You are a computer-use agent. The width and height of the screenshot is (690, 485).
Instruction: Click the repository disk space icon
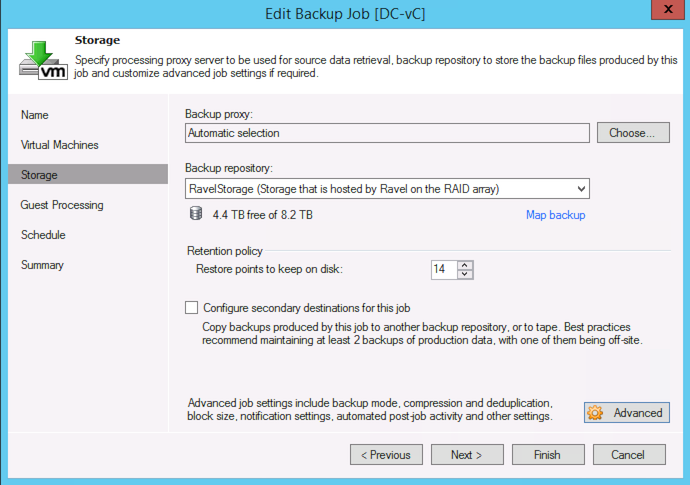(196, 214)
